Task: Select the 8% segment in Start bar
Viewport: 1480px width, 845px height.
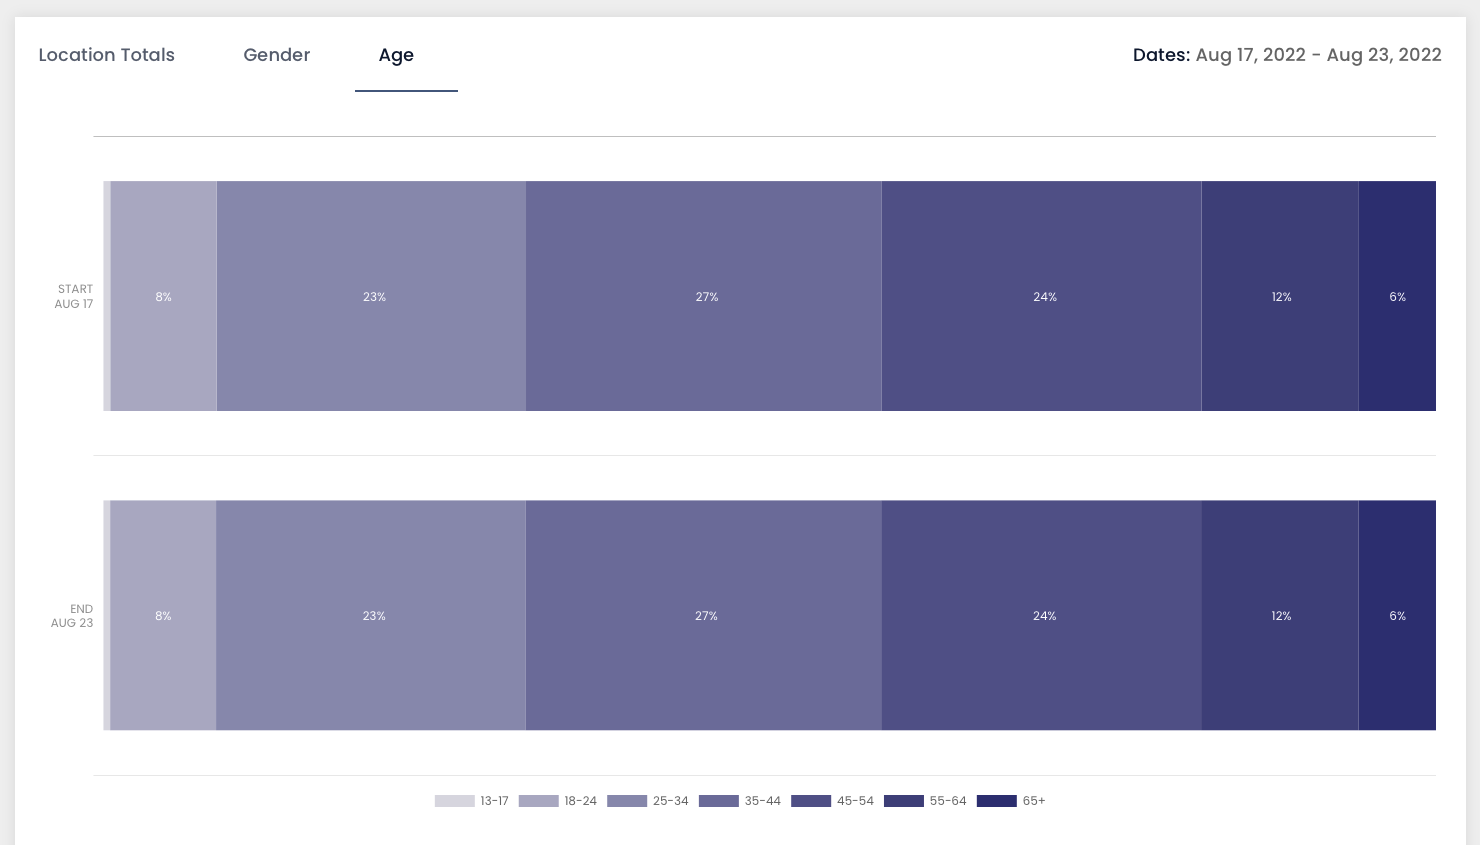Action: 164,296
